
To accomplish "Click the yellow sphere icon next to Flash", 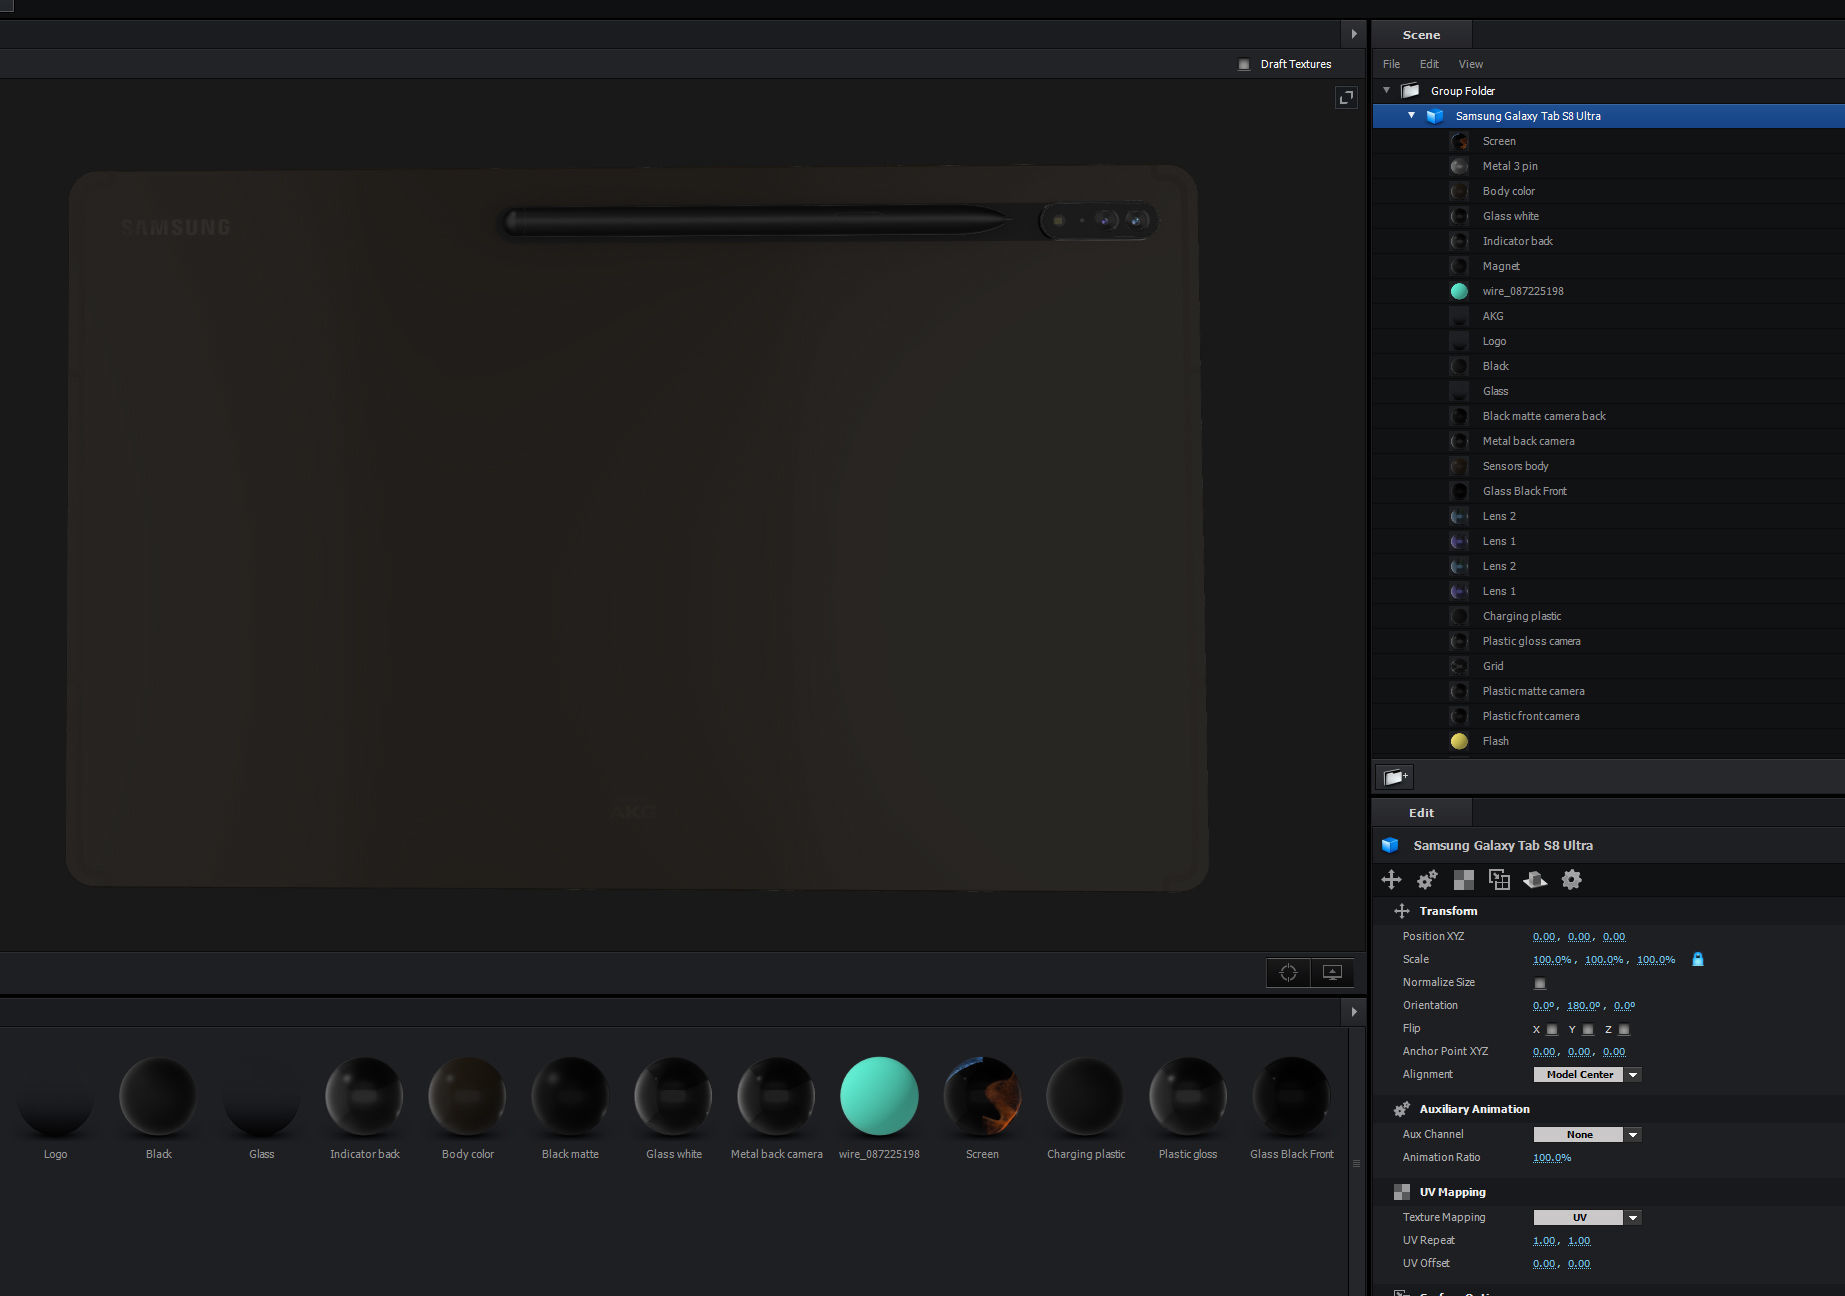I will (x=1459, y=741).
